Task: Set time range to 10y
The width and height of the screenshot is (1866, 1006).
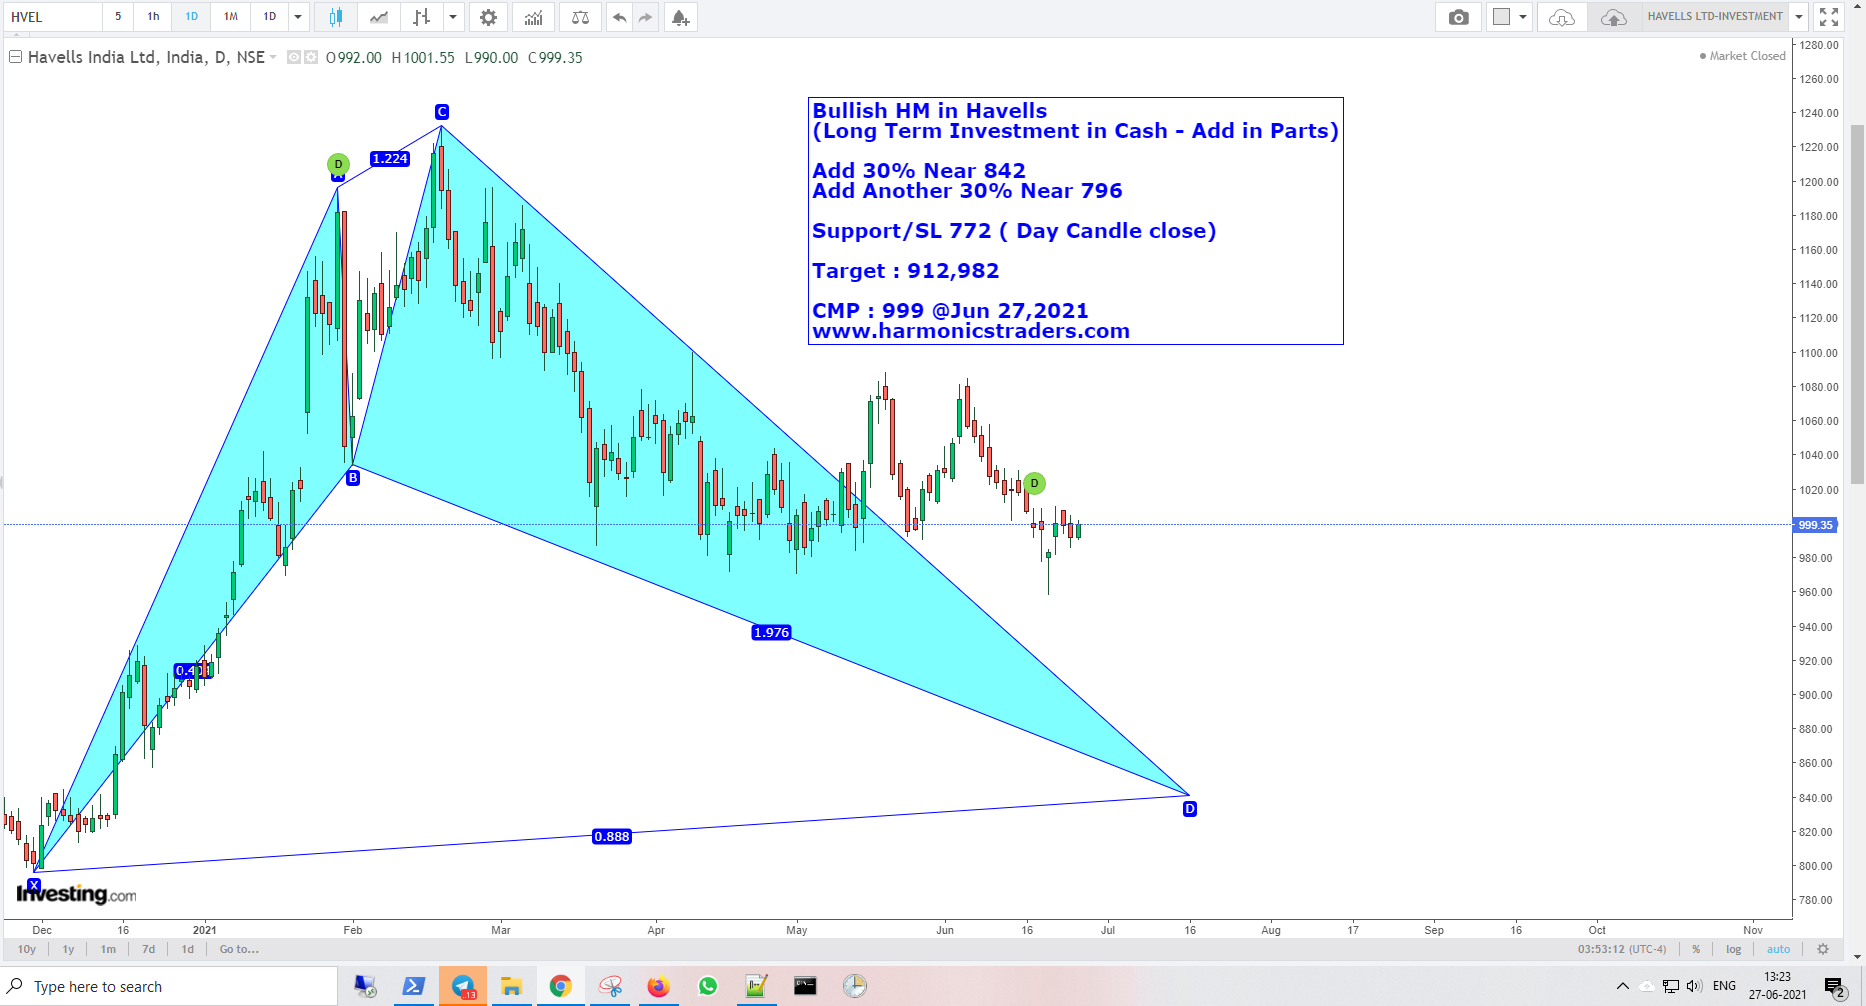Action: click(x=27, y=949)
